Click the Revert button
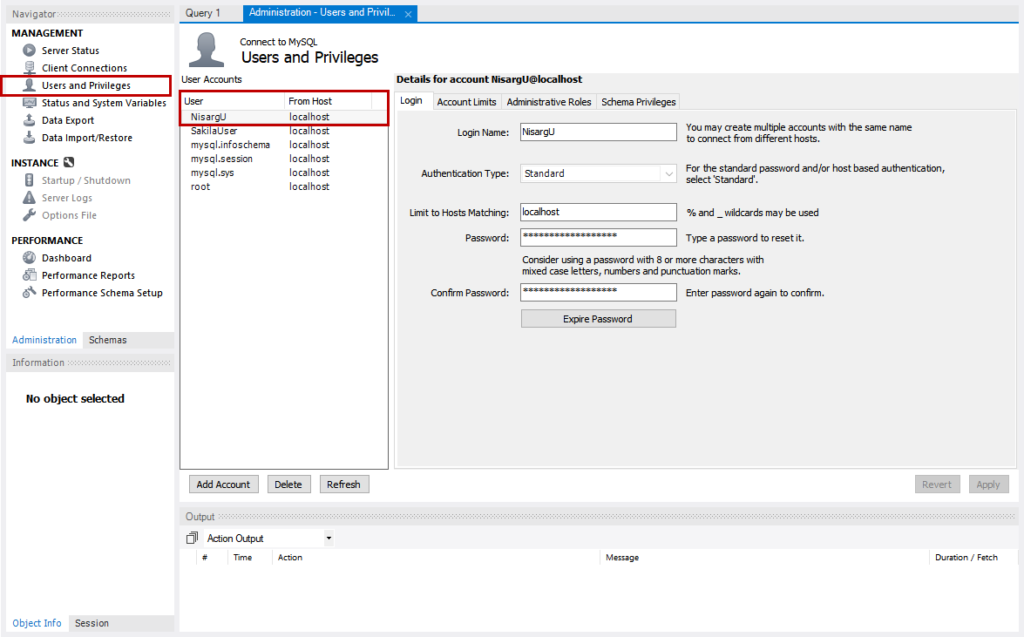1024x637 pixels. click(937, 484)
